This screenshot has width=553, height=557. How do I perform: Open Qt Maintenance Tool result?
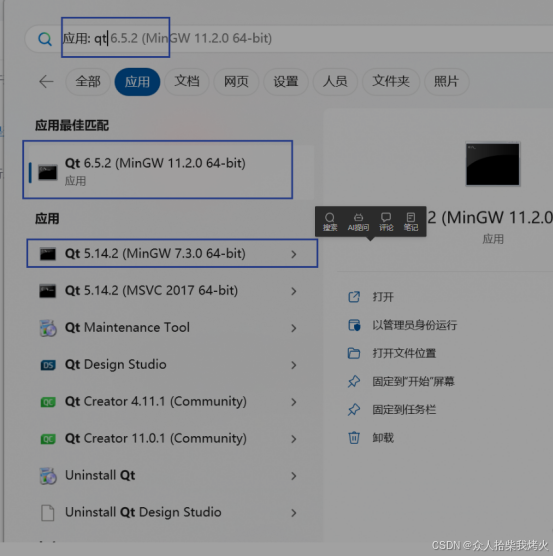pos(172,328)
